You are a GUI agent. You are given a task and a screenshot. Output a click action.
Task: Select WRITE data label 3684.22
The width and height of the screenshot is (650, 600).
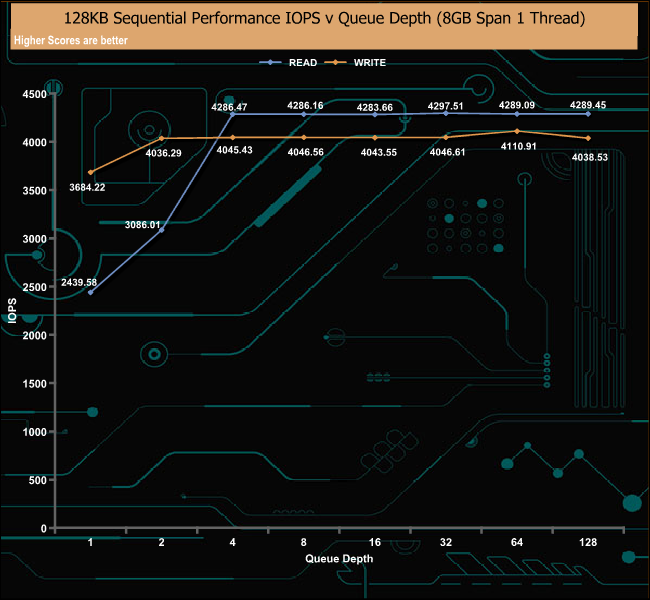coord(87,187)
